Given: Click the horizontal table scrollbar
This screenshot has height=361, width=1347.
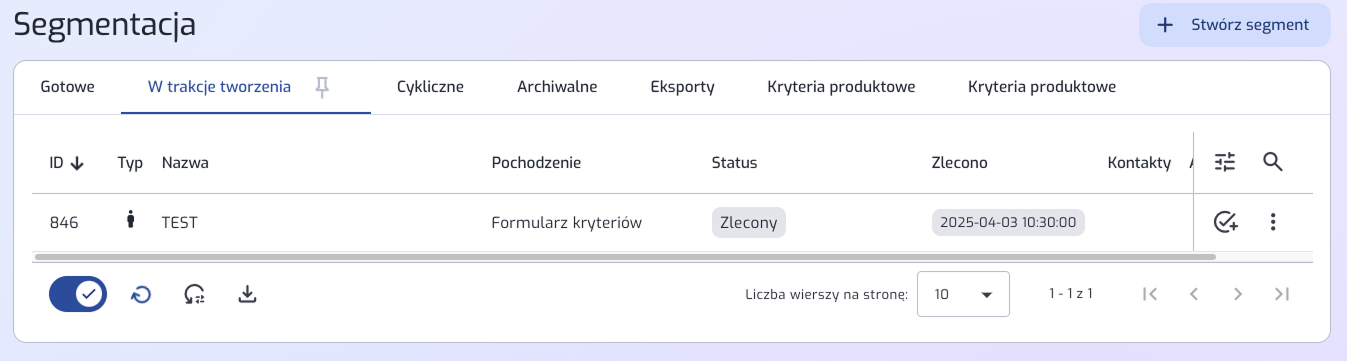Looking at the screenshot, I should click(x=624, y=257).
